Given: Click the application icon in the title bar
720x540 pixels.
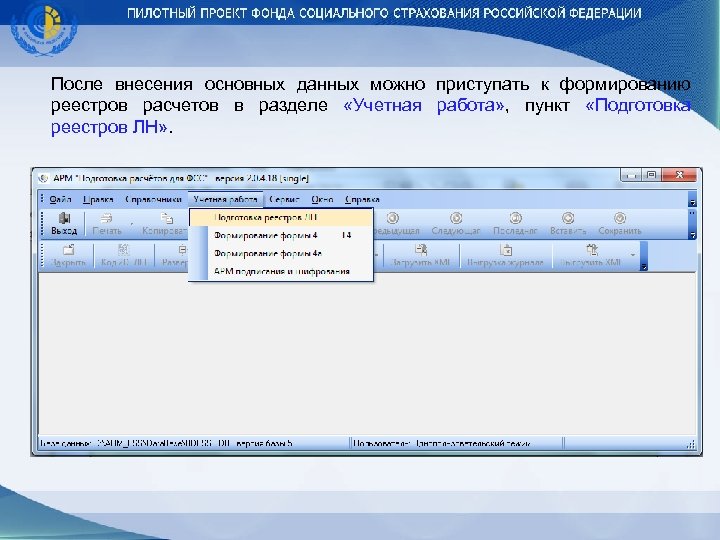Looking at the screenshot, I should coord(44,178).
